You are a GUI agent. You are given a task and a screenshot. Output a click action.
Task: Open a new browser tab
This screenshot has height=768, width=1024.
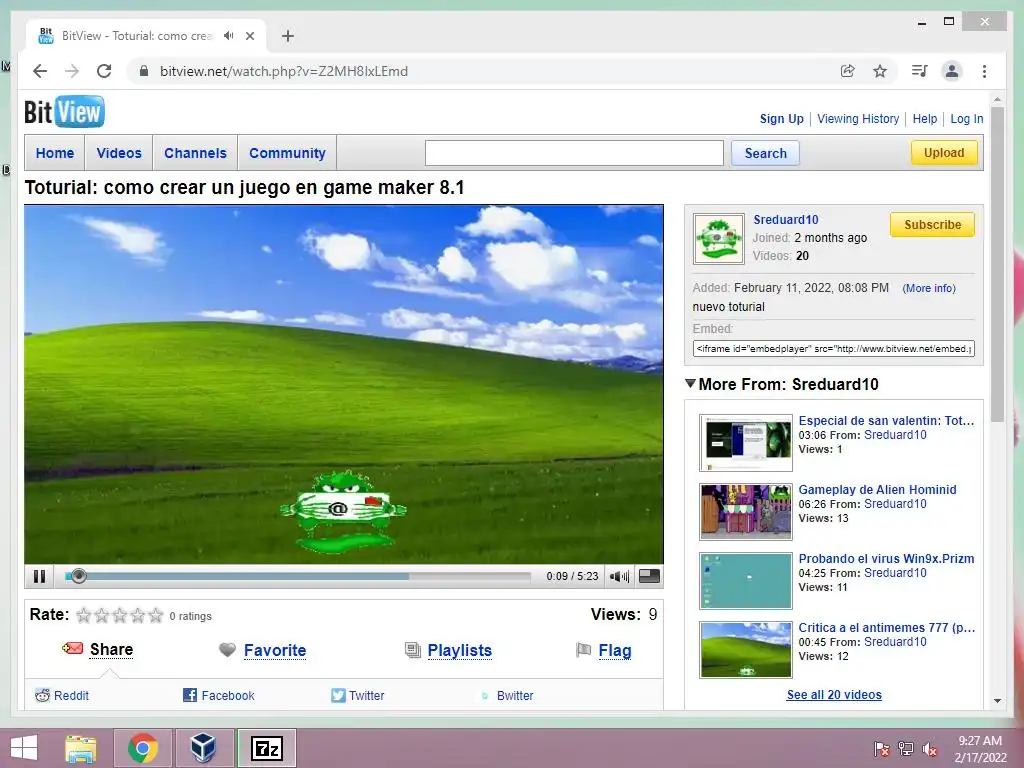pos(288,36)
